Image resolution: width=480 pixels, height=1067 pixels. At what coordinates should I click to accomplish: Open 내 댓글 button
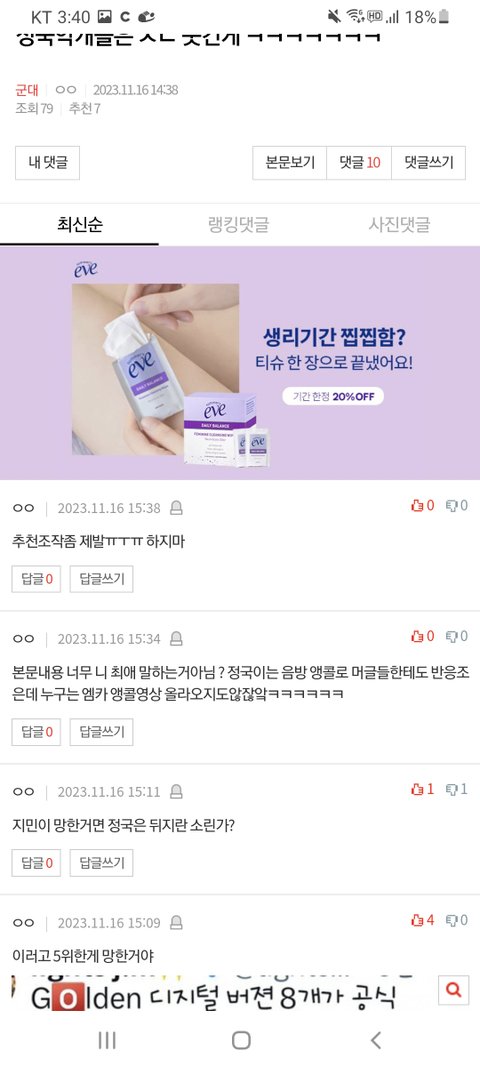[x=48, y=163]
